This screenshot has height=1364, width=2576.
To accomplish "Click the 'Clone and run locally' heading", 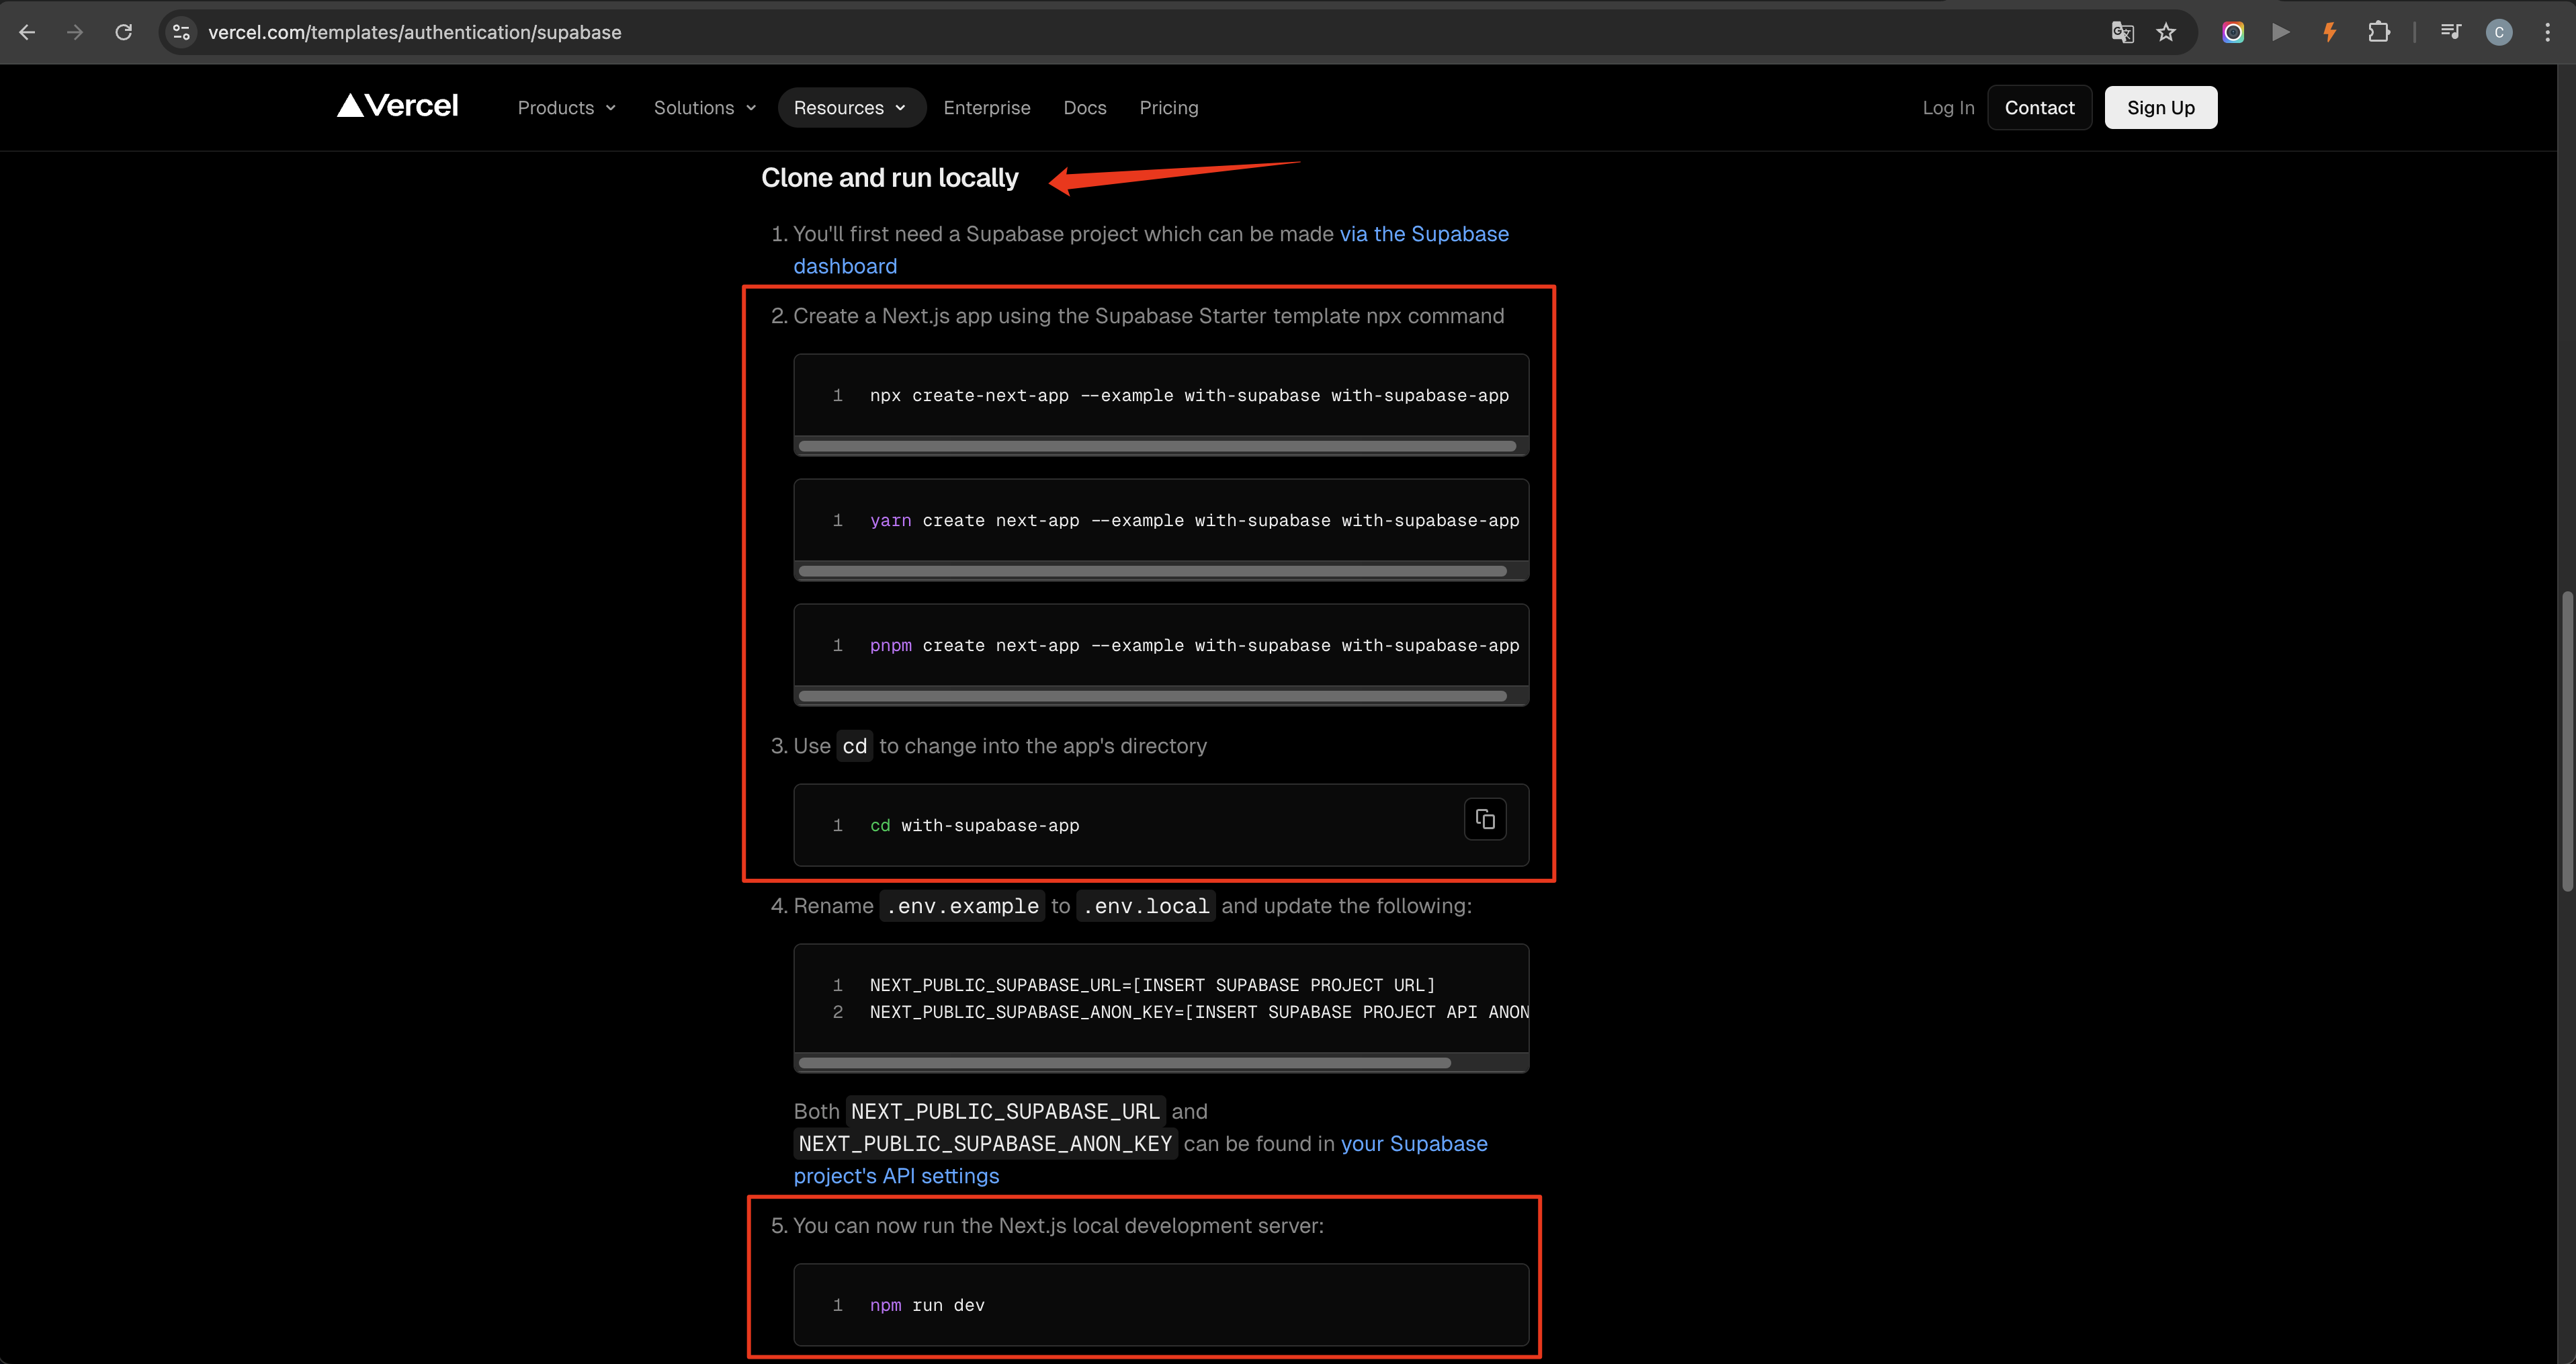I will coord(890,178).
